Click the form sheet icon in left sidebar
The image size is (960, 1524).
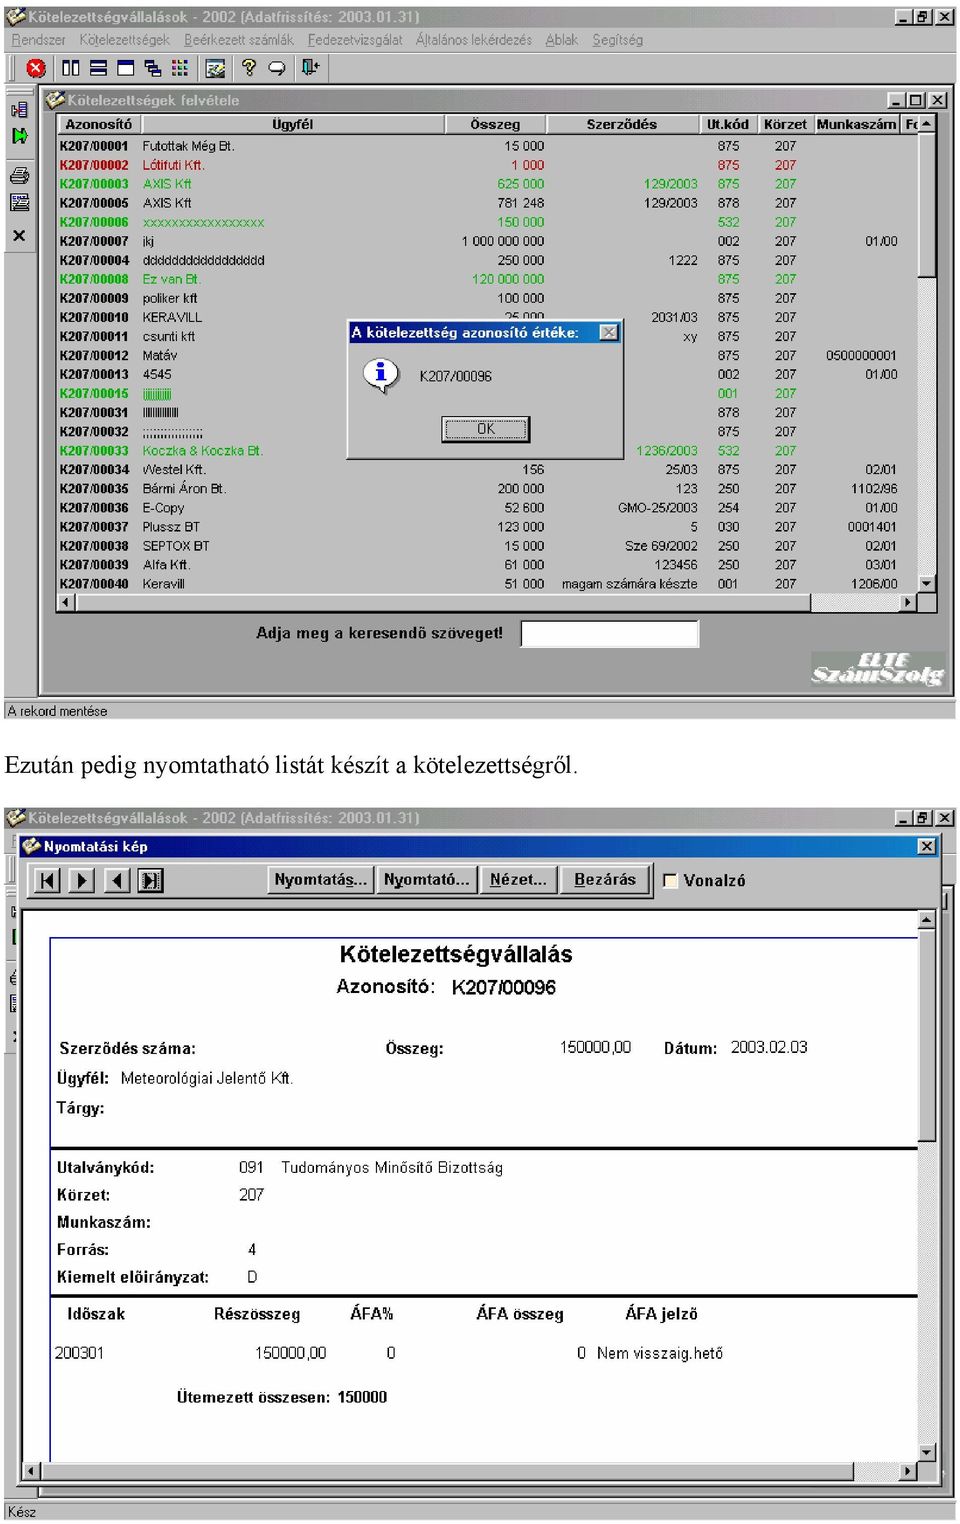pos(19,203)
